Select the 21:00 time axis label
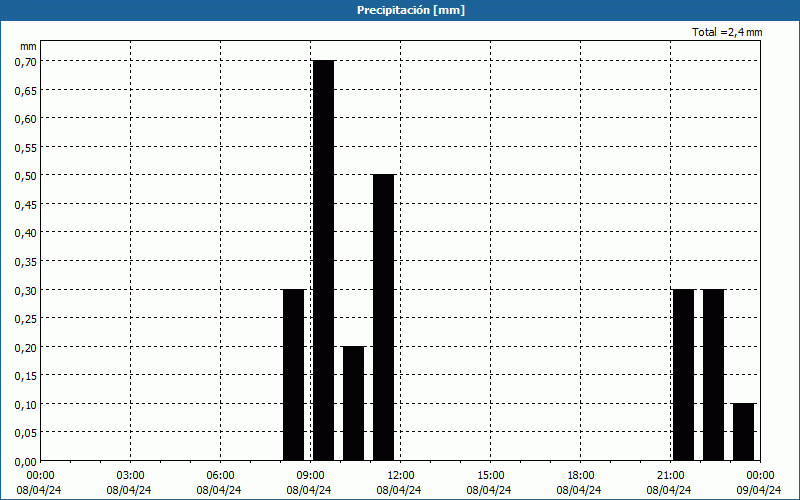The width and height of the screenshot is (800, 500). pyautogui.click(x=670, y=476)
